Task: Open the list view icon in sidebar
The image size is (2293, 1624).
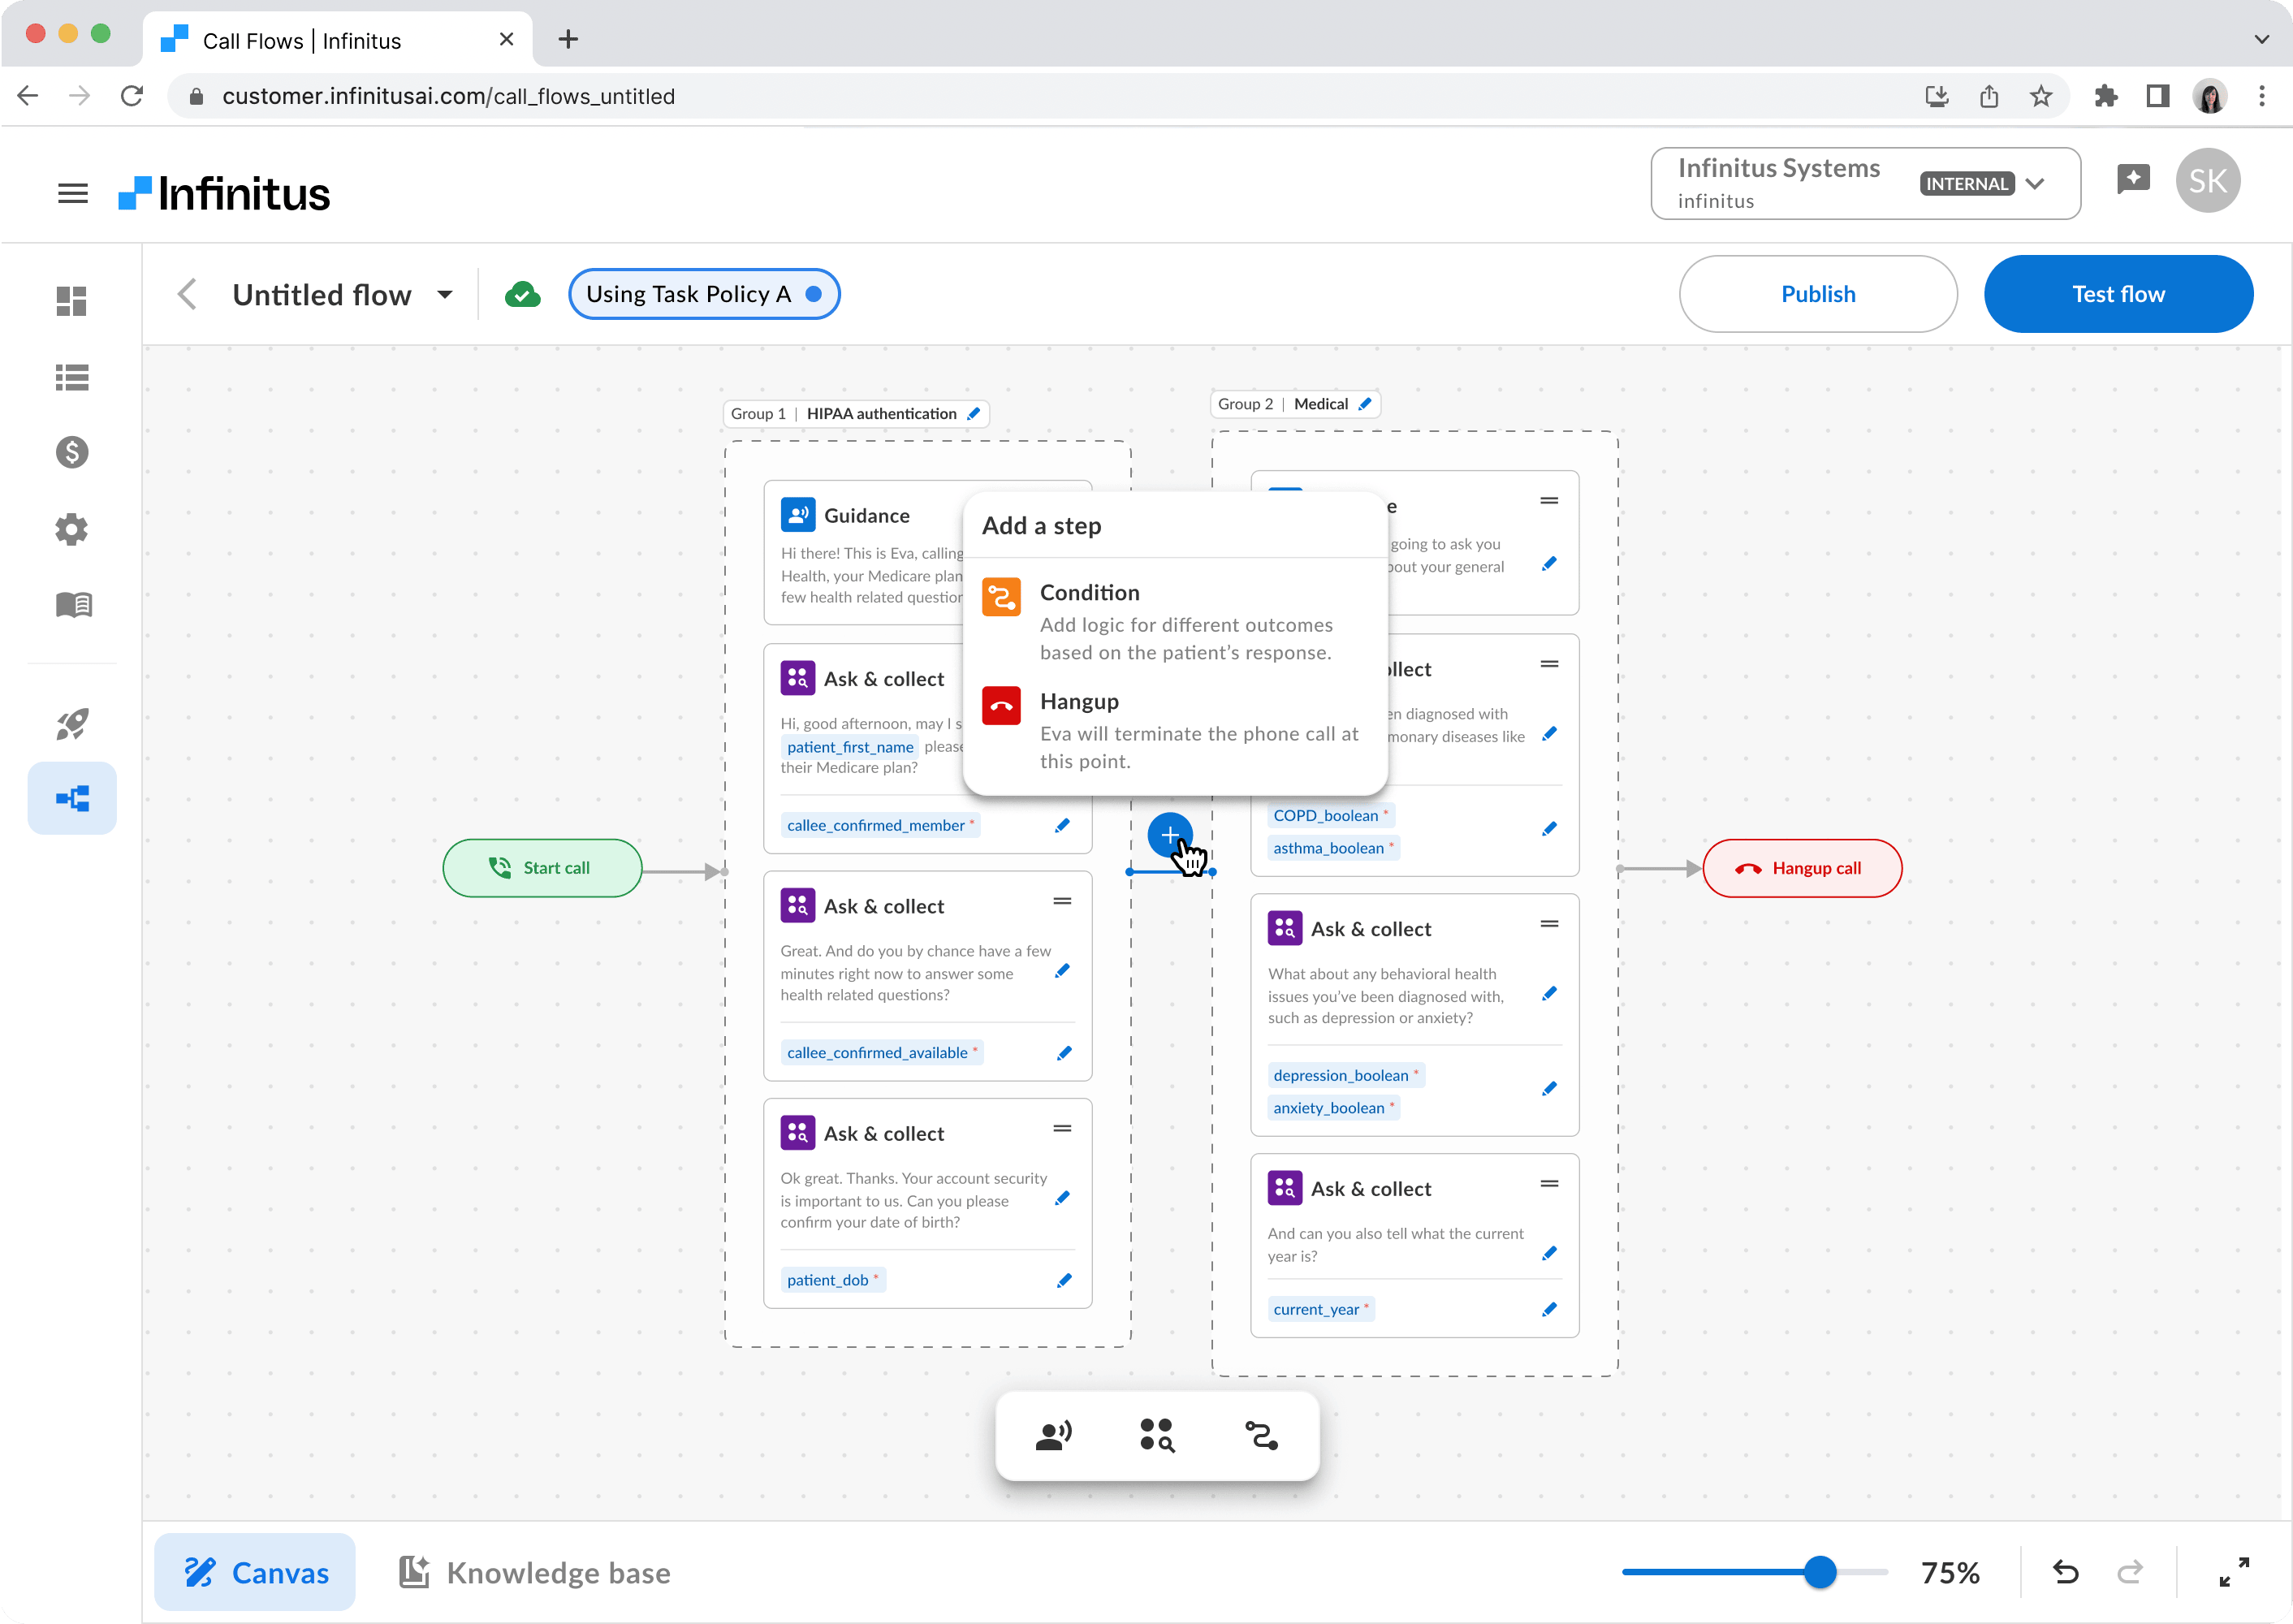Action: tap(72, 377)
